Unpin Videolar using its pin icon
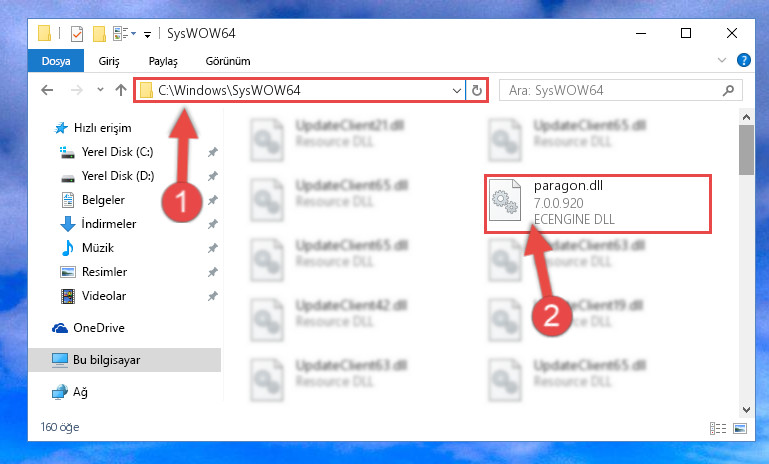Screen dimensions: 769x464 (212, 296)
